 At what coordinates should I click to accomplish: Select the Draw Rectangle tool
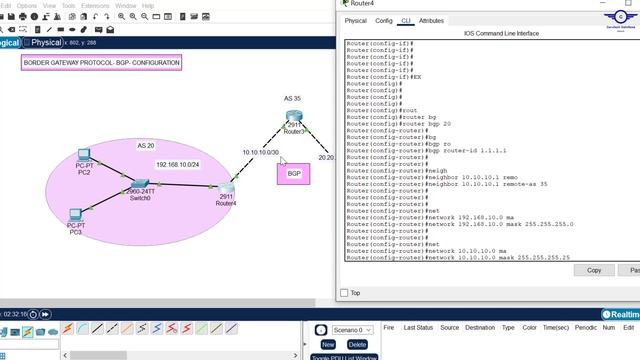click(x=60, y=30)
